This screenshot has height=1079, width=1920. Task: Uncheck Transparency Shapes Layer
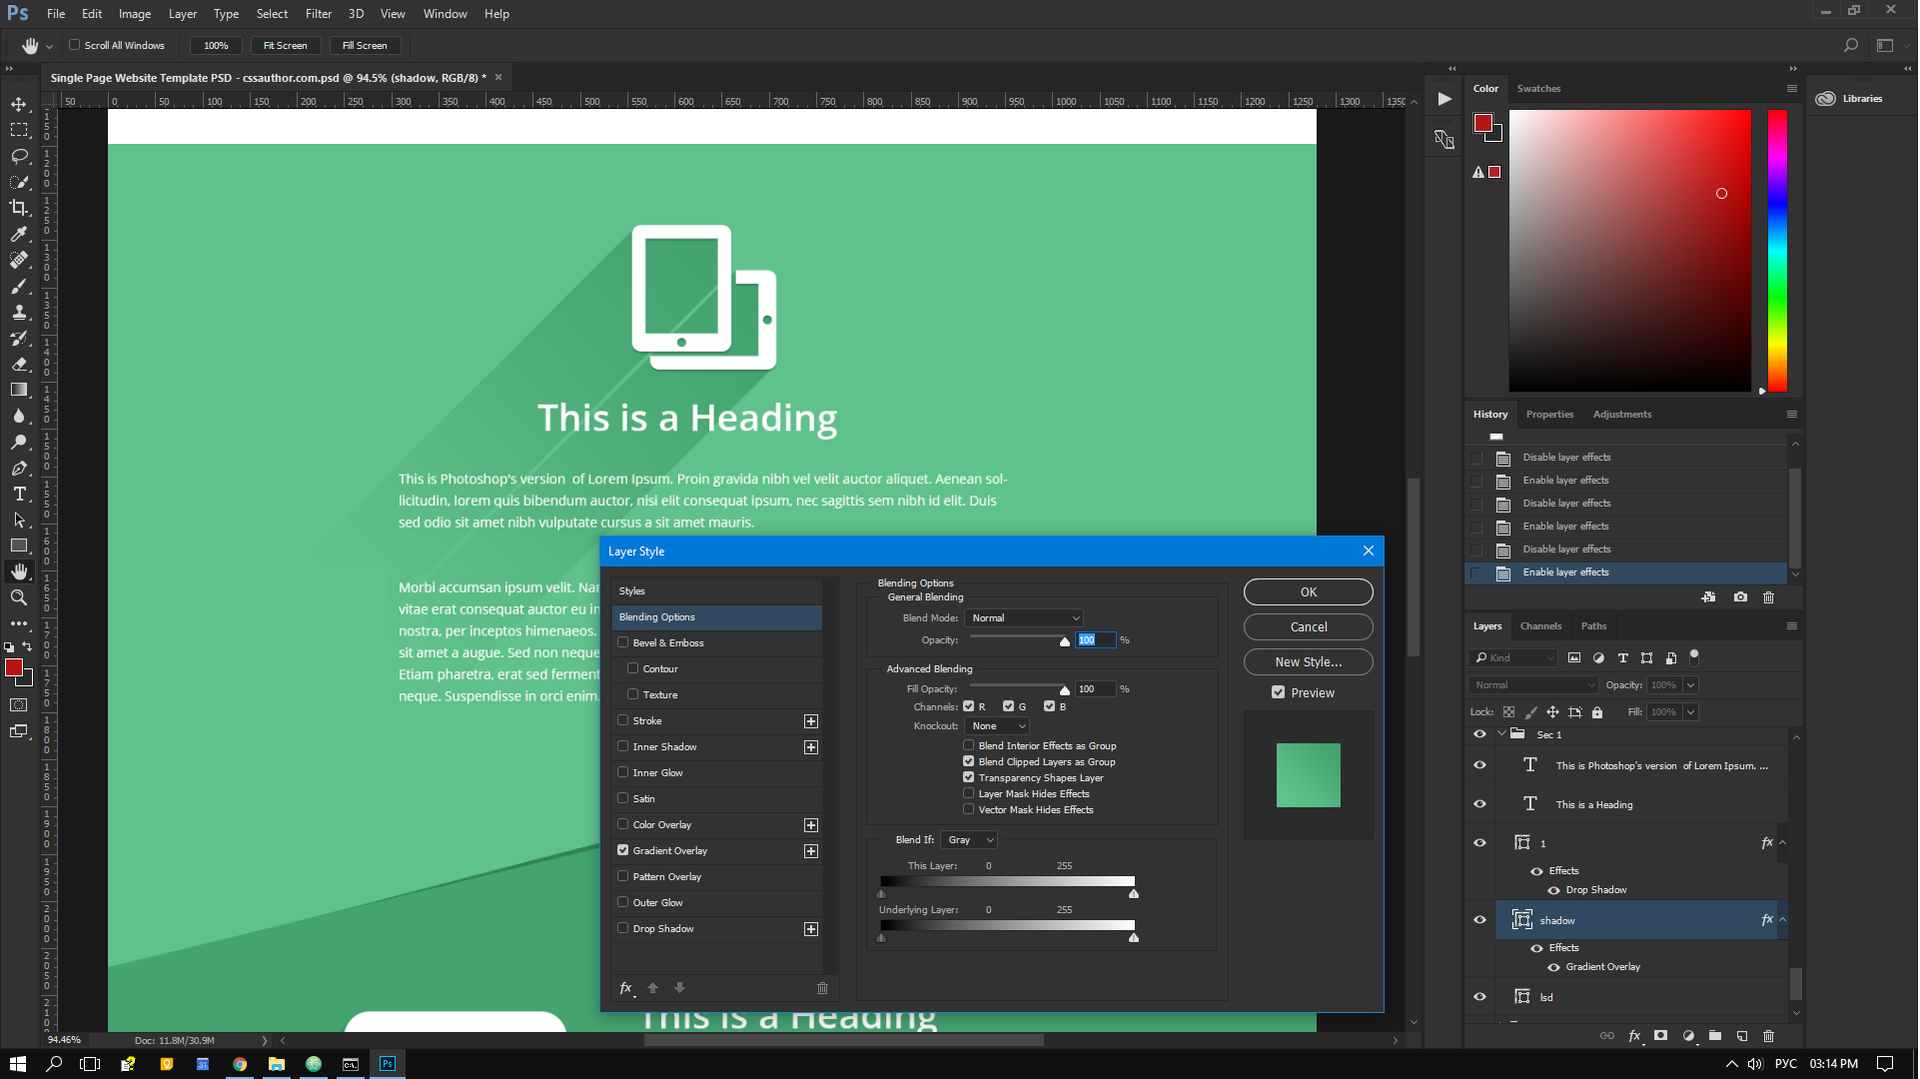968,777
